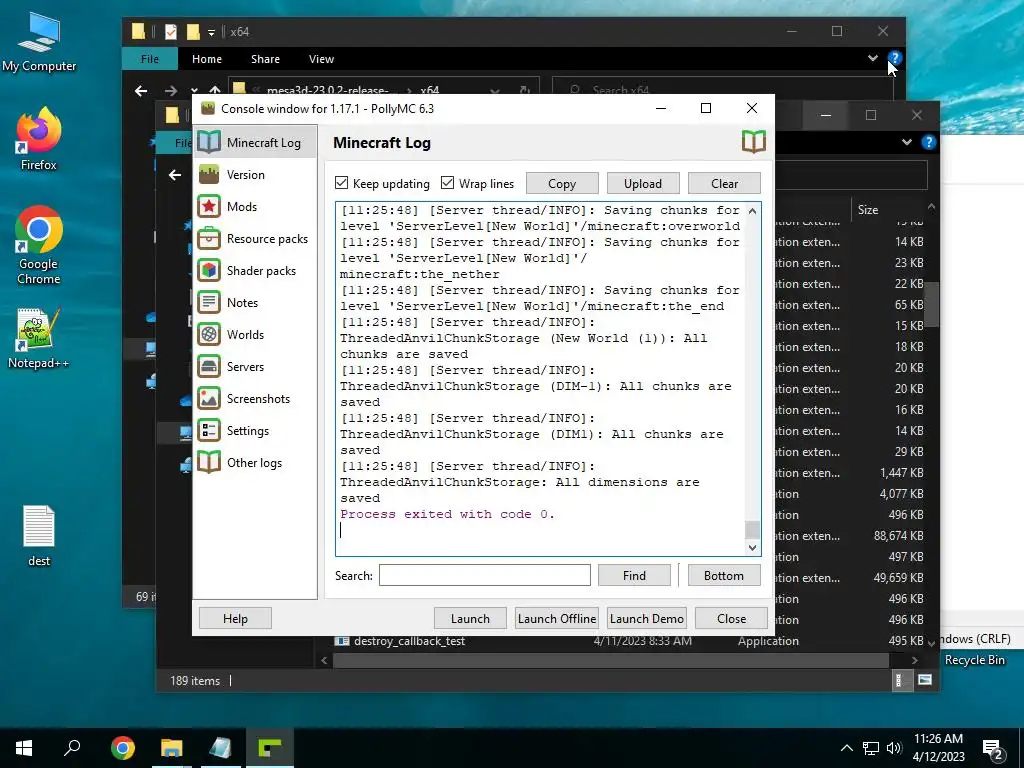Open the instance Settings icon

coord(209,430)
